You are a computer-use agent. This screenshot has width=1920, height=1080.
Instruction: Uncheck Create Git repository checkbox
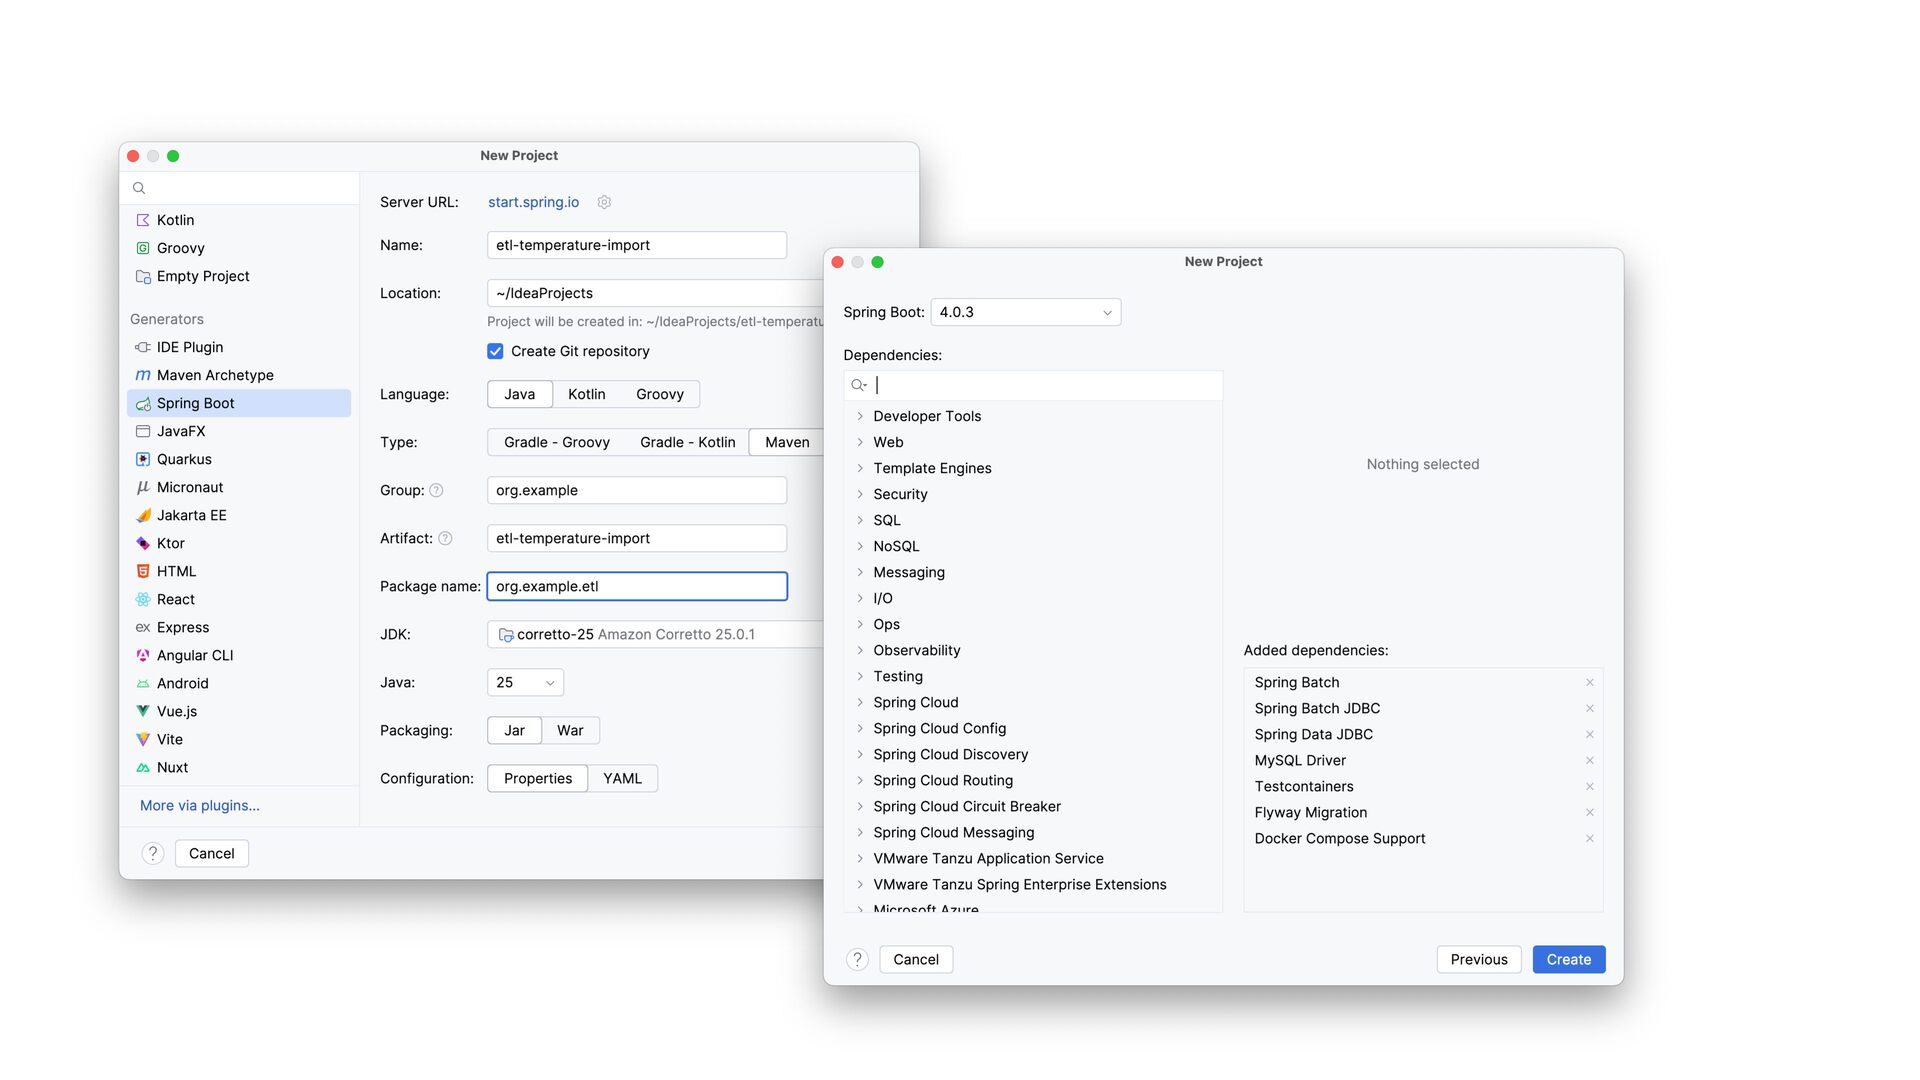point(495,351)
